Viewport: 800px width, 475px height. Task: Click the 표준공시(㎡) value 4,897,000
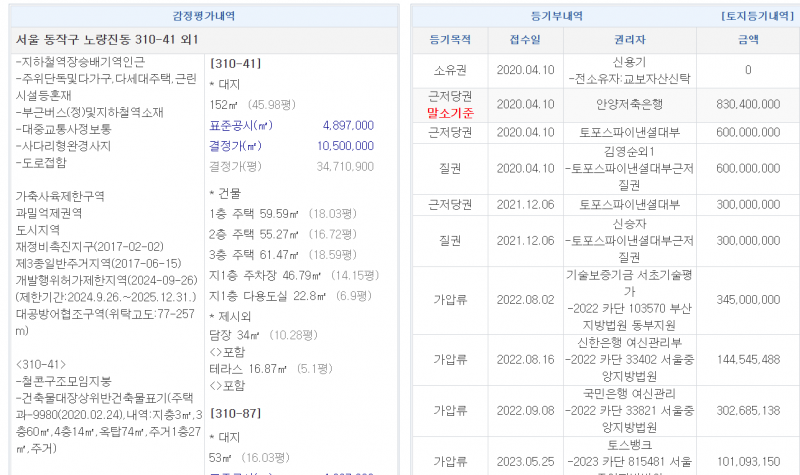[347, 126]
